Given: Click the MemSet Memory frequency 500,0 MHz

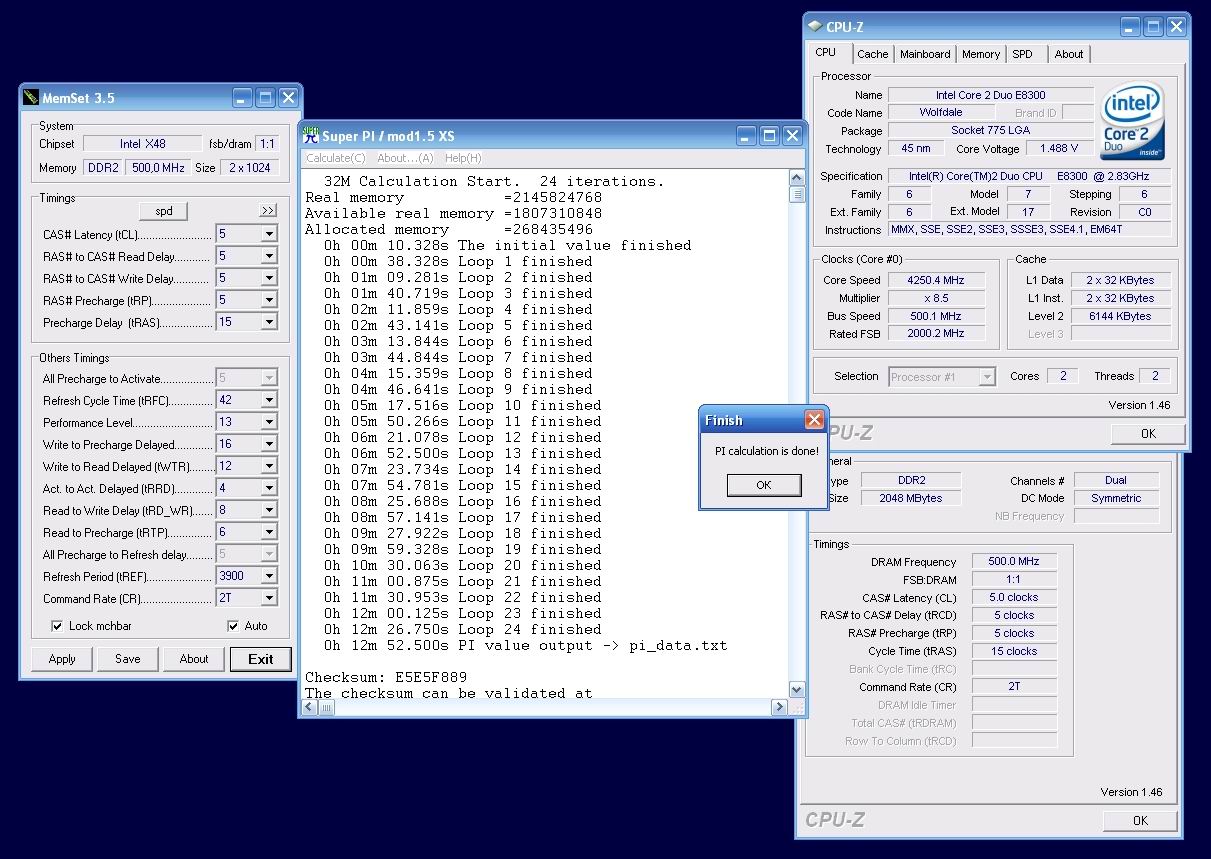Looking at the screenshot, I should [x=158, y=168].
